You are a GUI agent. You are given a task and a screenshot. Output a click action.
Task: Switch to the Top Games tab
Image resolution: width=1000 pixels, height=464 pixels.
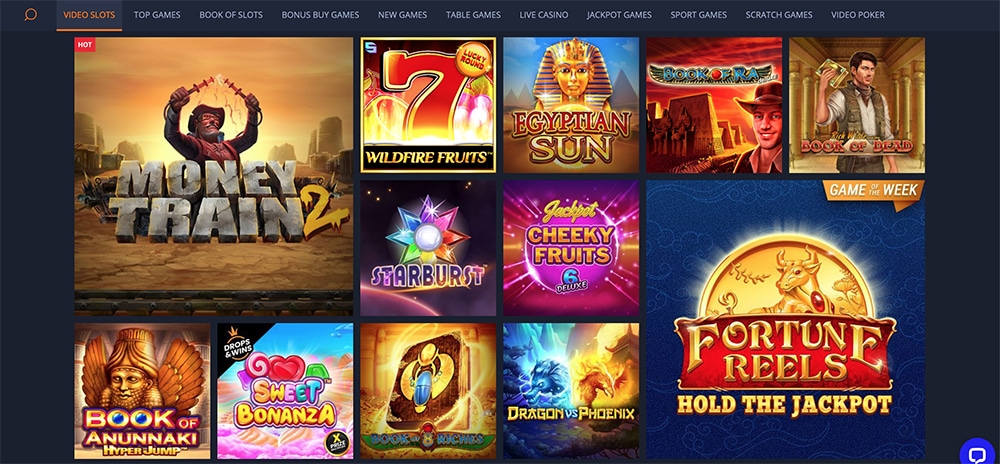[x=157, y=15]
